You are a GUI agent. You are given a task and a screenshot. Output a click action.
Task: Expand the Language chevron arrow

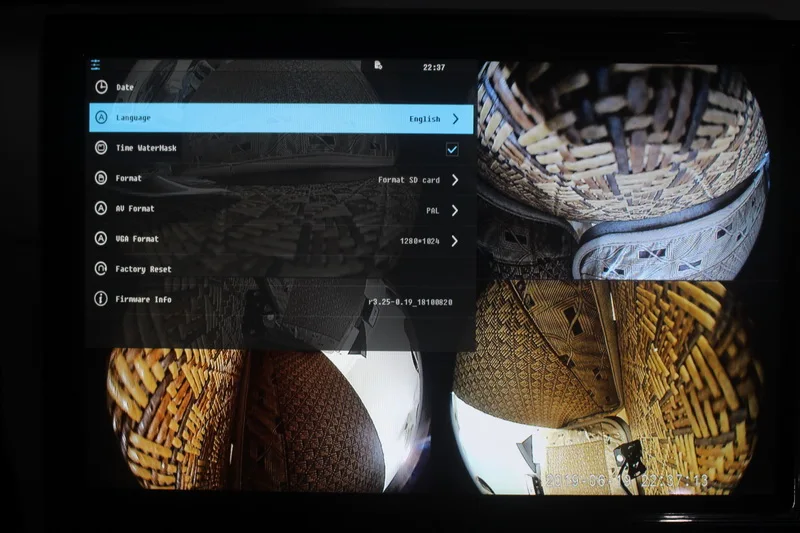pyautogui.click(x=456, y=119)
